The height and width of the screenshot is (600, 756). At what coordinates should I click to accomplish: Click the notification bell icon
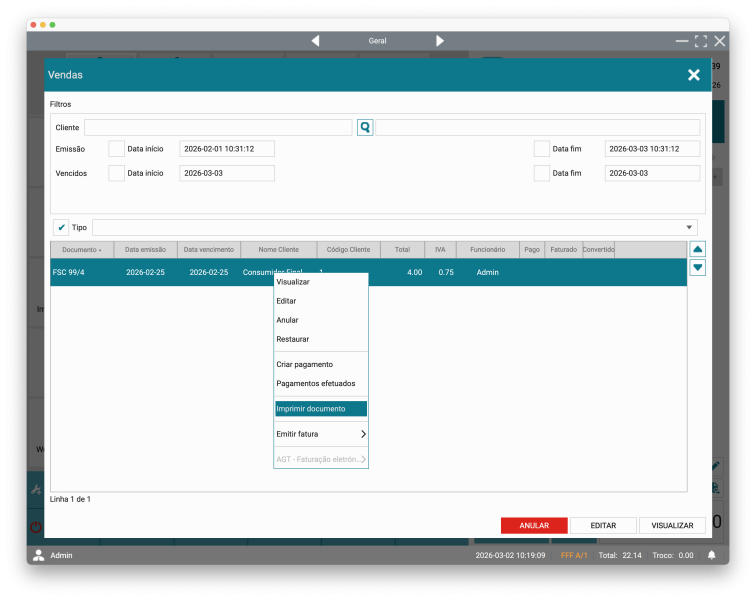point(712,555)
